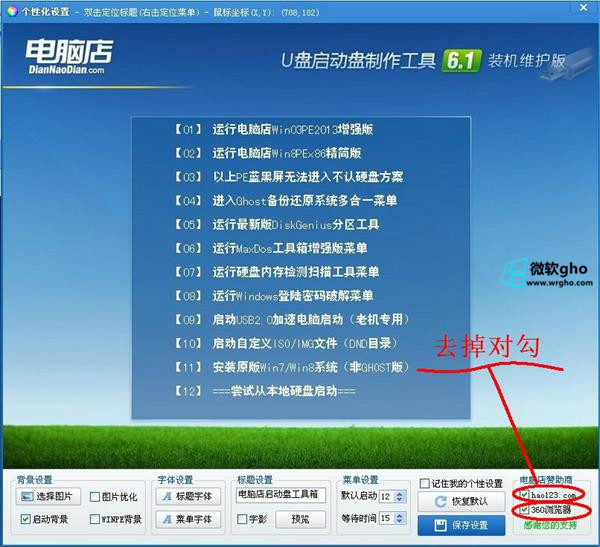Uncheck the 启动背景 checkbox

point(25,519)
